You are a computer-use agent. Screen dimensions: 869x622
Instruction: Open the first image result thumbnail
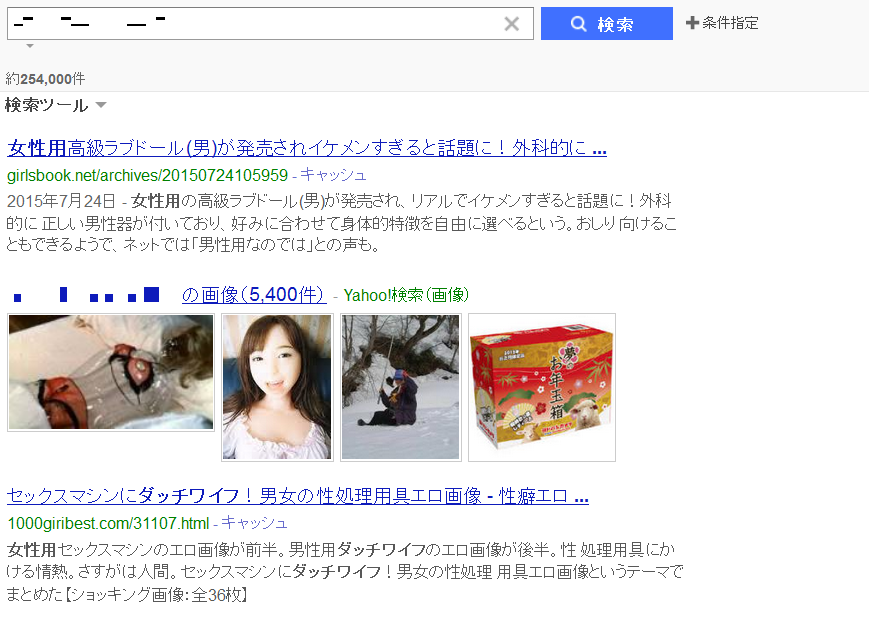111,372
